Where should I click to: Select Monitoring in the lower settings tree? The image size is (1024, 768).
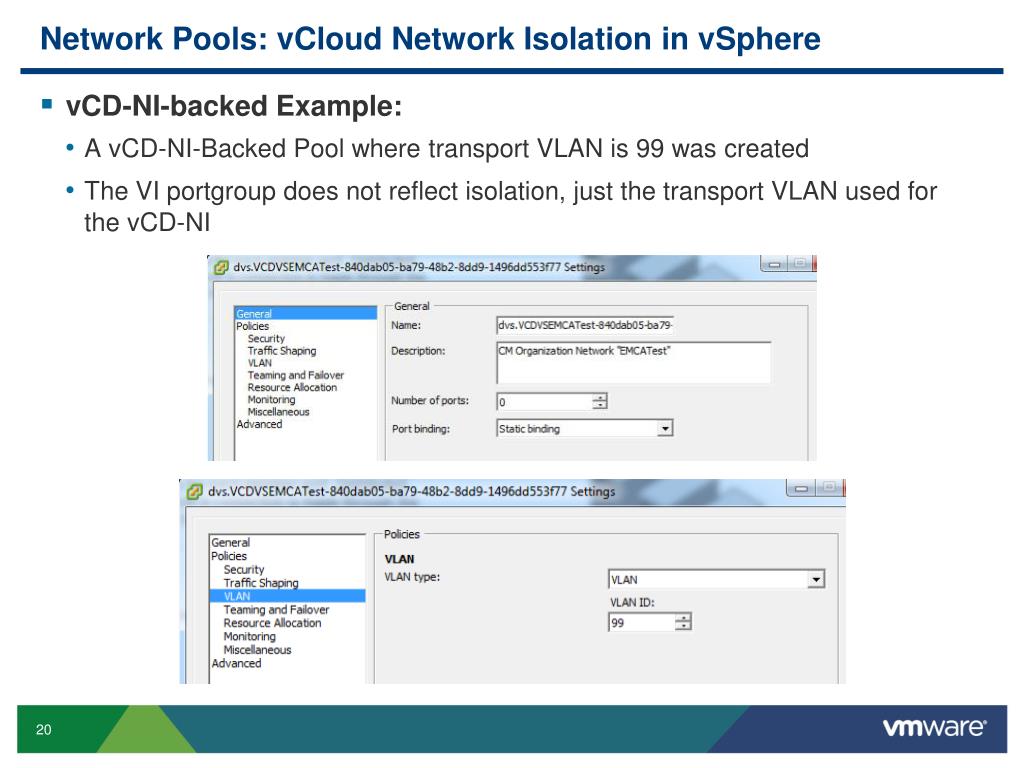249,636
